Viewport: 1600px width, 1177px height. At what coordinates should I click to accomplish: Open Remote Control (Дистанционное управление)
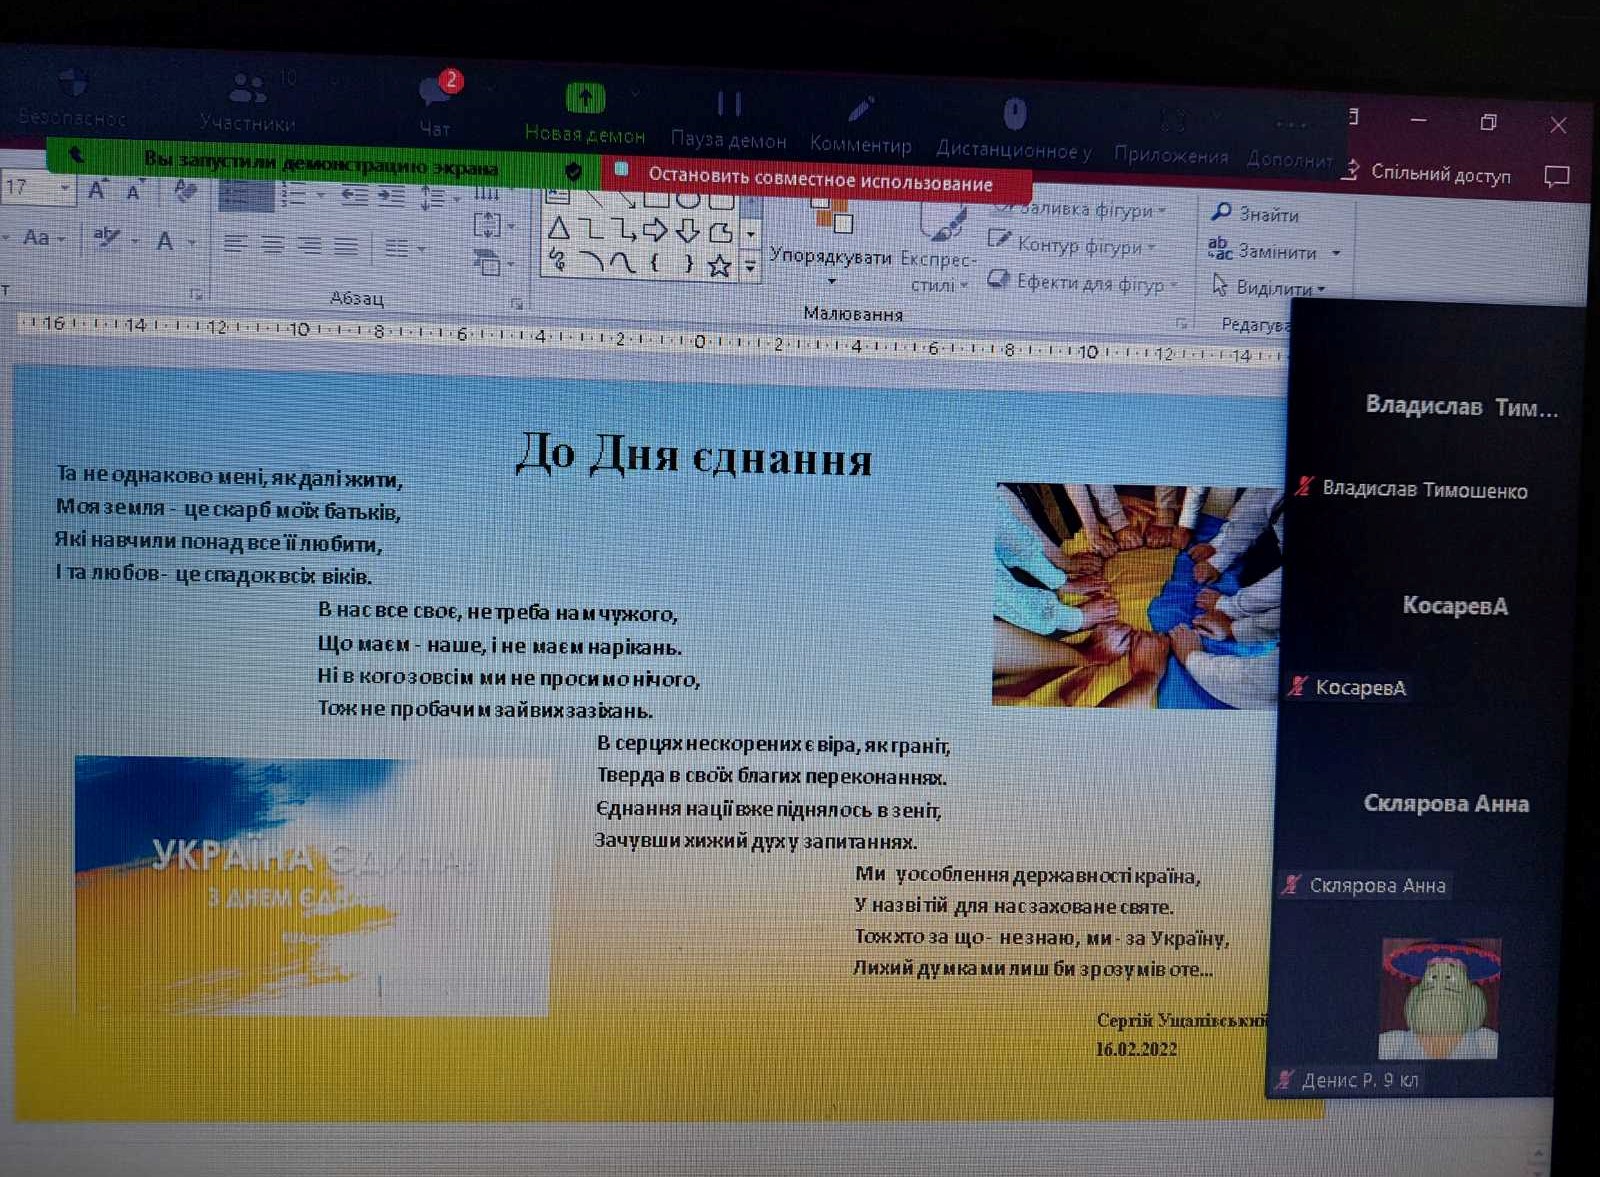click(1013, 130)
